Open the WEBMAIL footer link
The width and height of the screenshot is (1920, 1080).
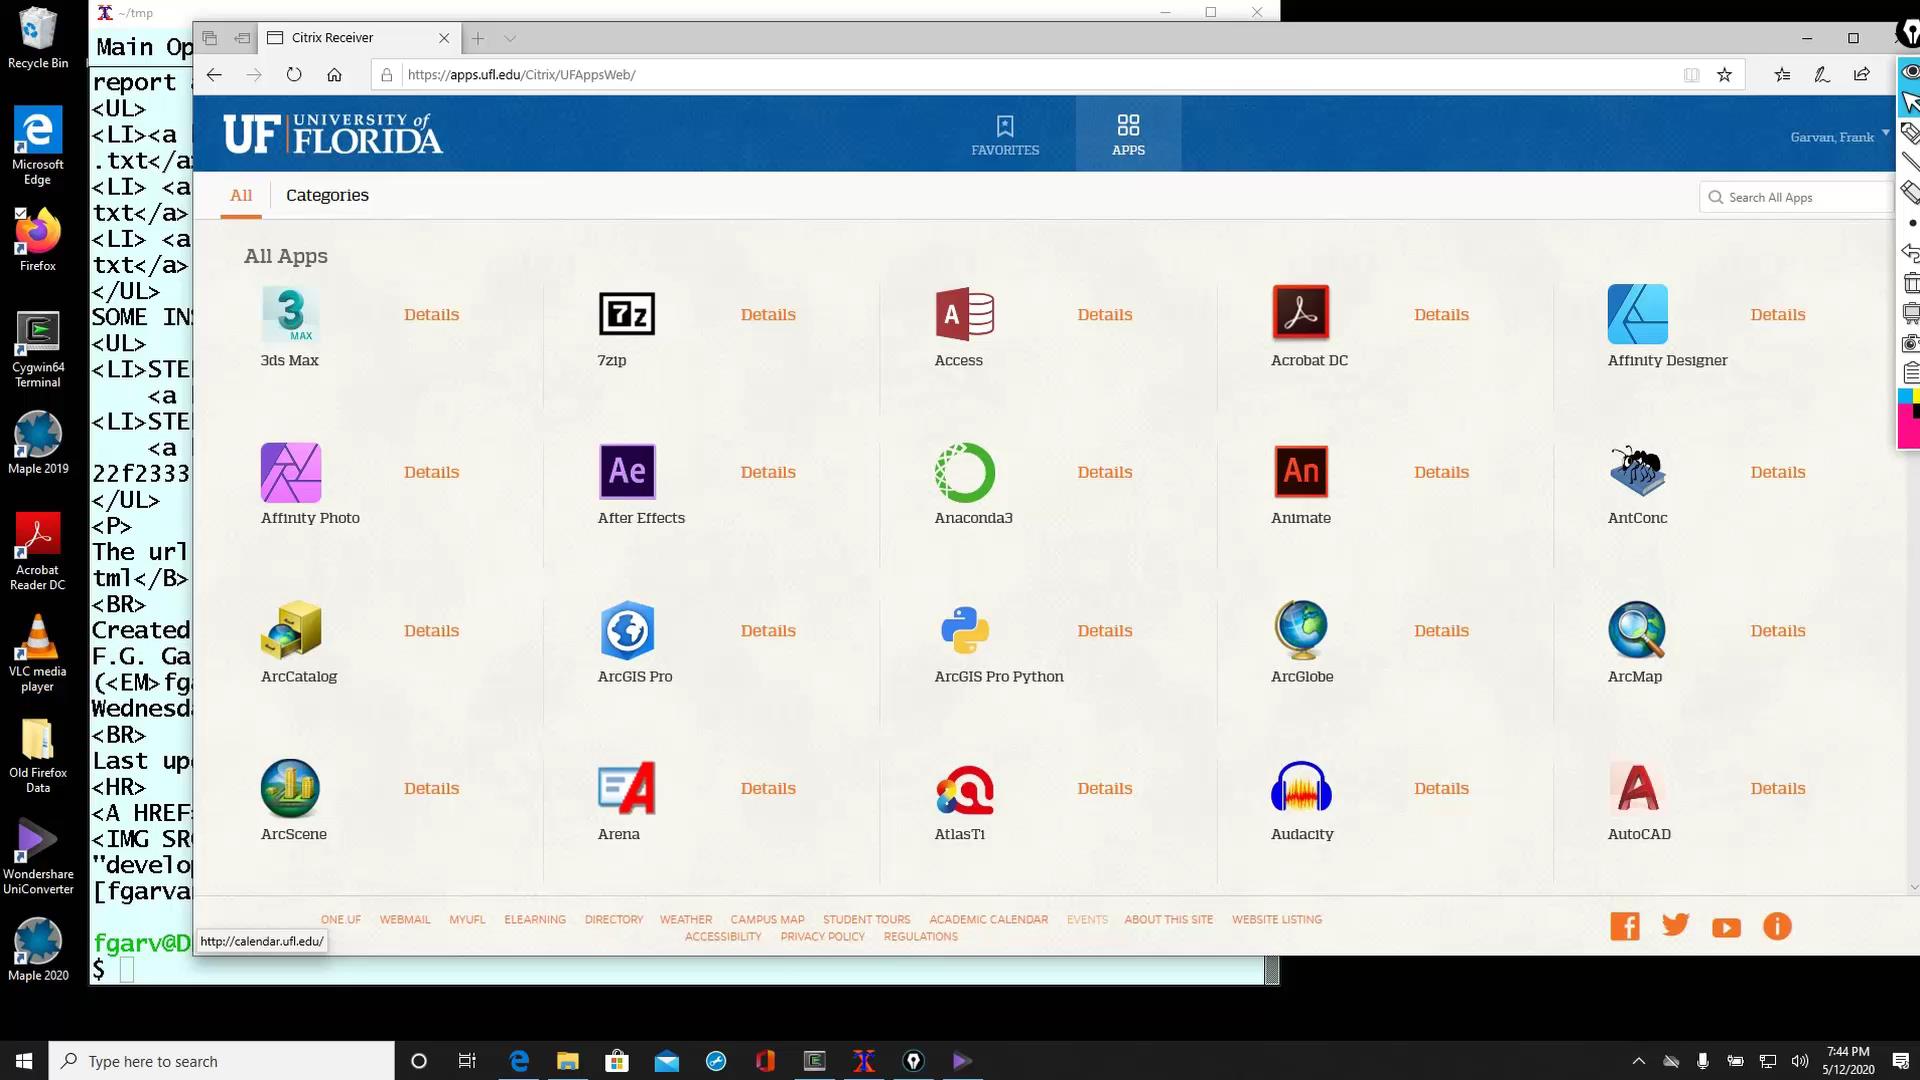click(404, 919)
